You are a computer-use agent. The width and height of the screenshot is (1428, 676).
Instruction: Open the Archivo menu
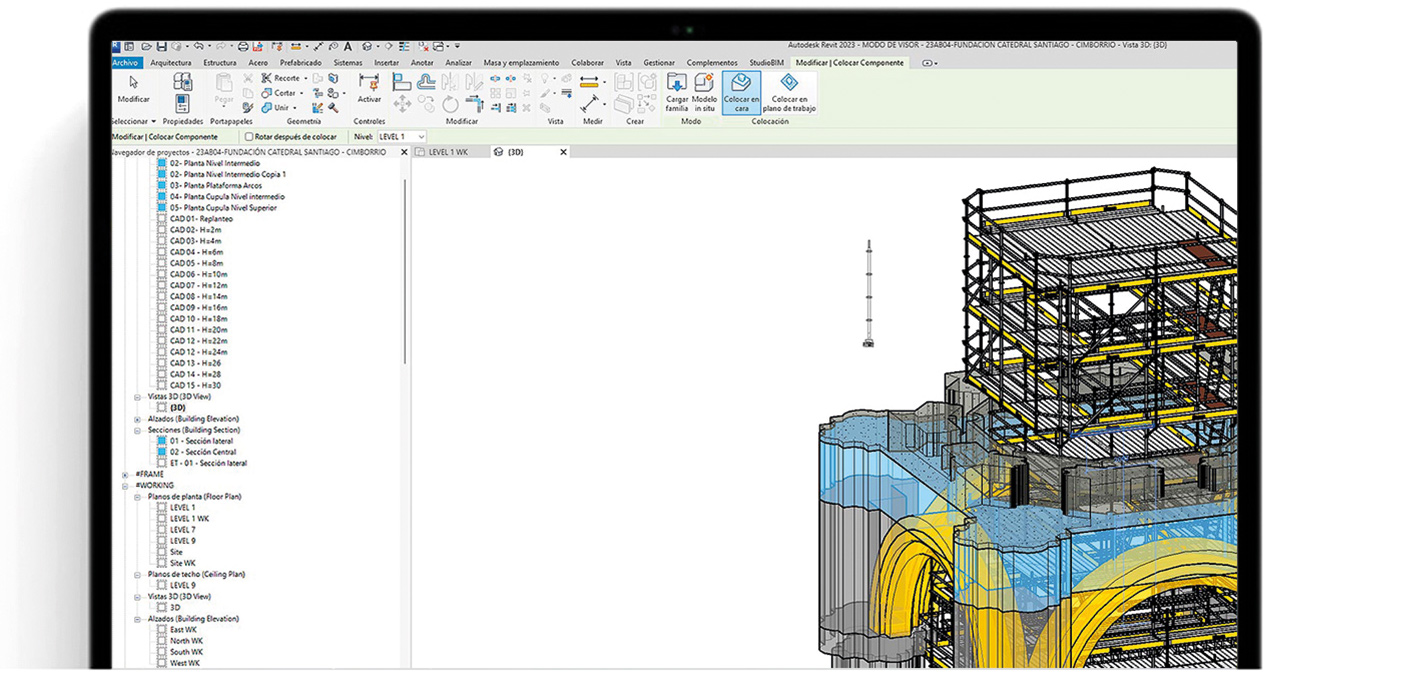pyautogui.click(x=126, y=63)
